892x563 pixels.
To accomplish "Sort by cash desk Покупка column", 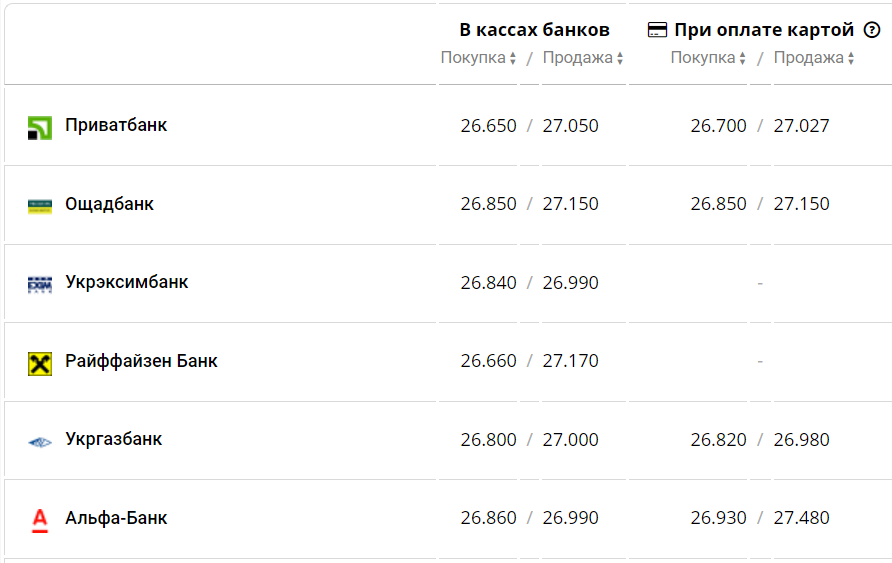I will tap(478, 58).
